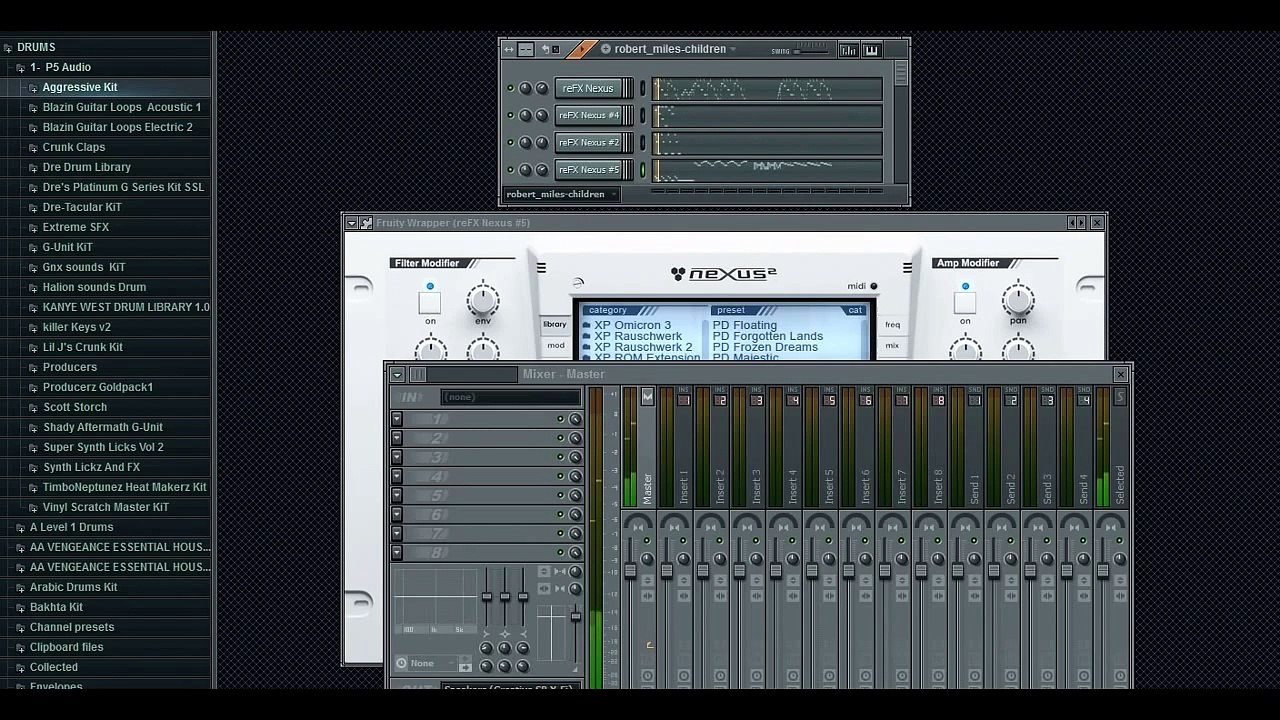Switch to the freq tab in Nexus
This screenshot has height=720, width=1280.
tap(892, 324)
